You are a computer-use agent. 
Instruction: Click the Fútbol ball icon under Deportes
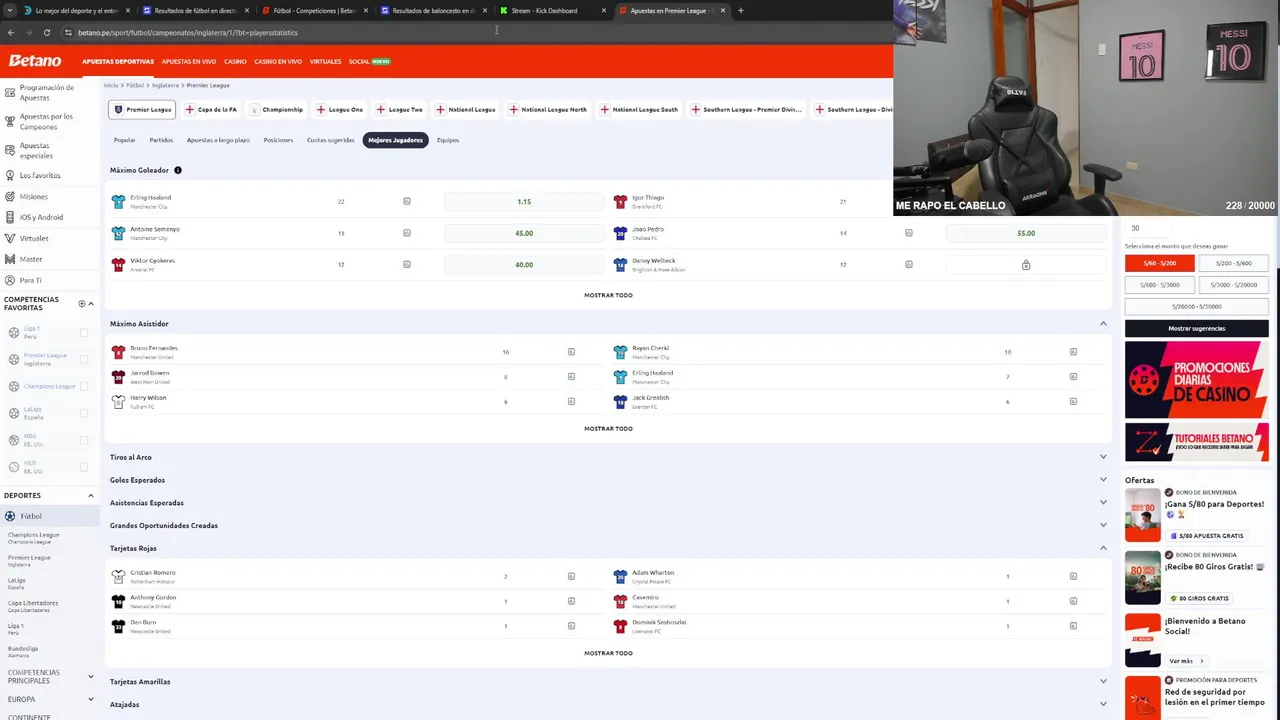10,516
